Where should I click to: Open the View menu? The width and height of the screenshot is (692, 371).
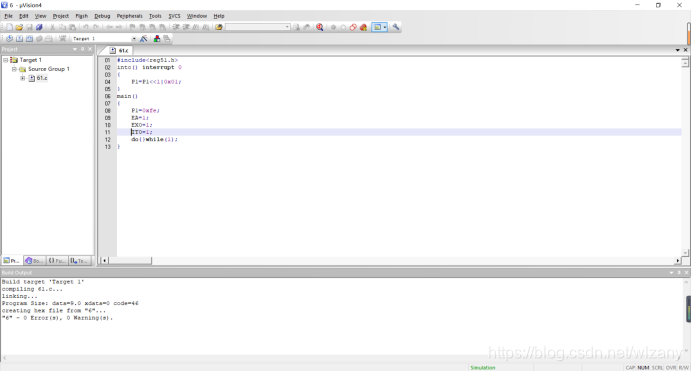(x=40, y=16)
